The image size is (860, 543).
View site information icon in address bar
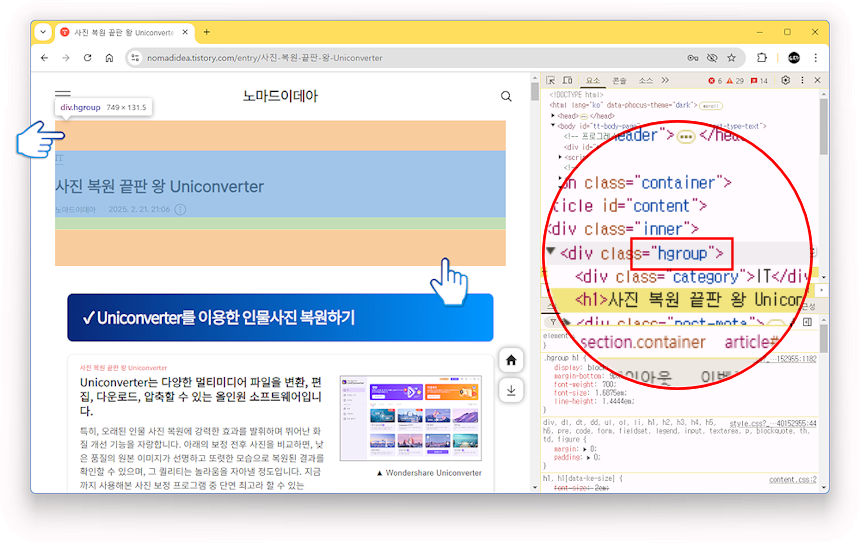(135, 58)
